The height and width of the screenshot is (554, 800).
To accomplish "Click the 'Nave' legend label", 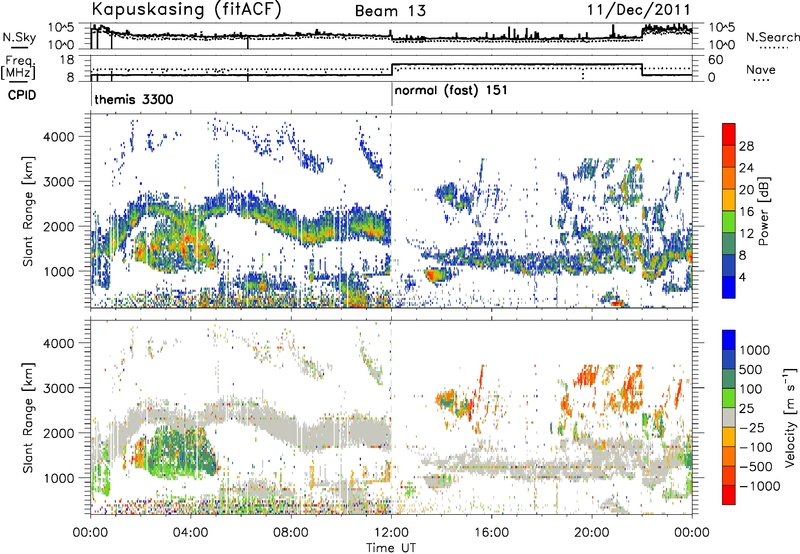I will pos(761,69).
